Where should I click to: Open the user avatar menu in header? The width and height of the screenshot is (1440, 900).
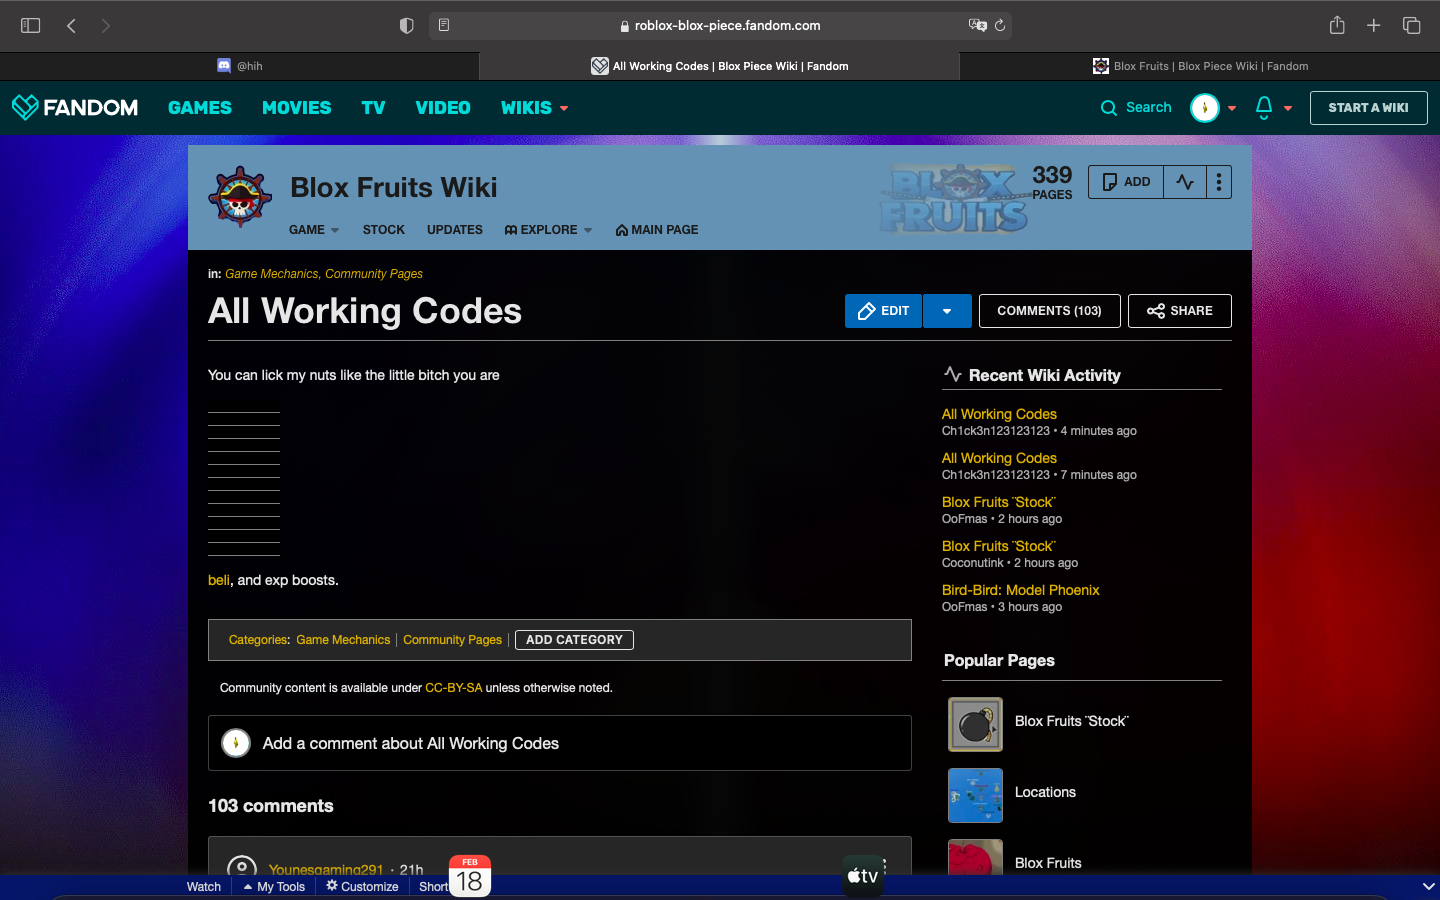click(1205, 108)
